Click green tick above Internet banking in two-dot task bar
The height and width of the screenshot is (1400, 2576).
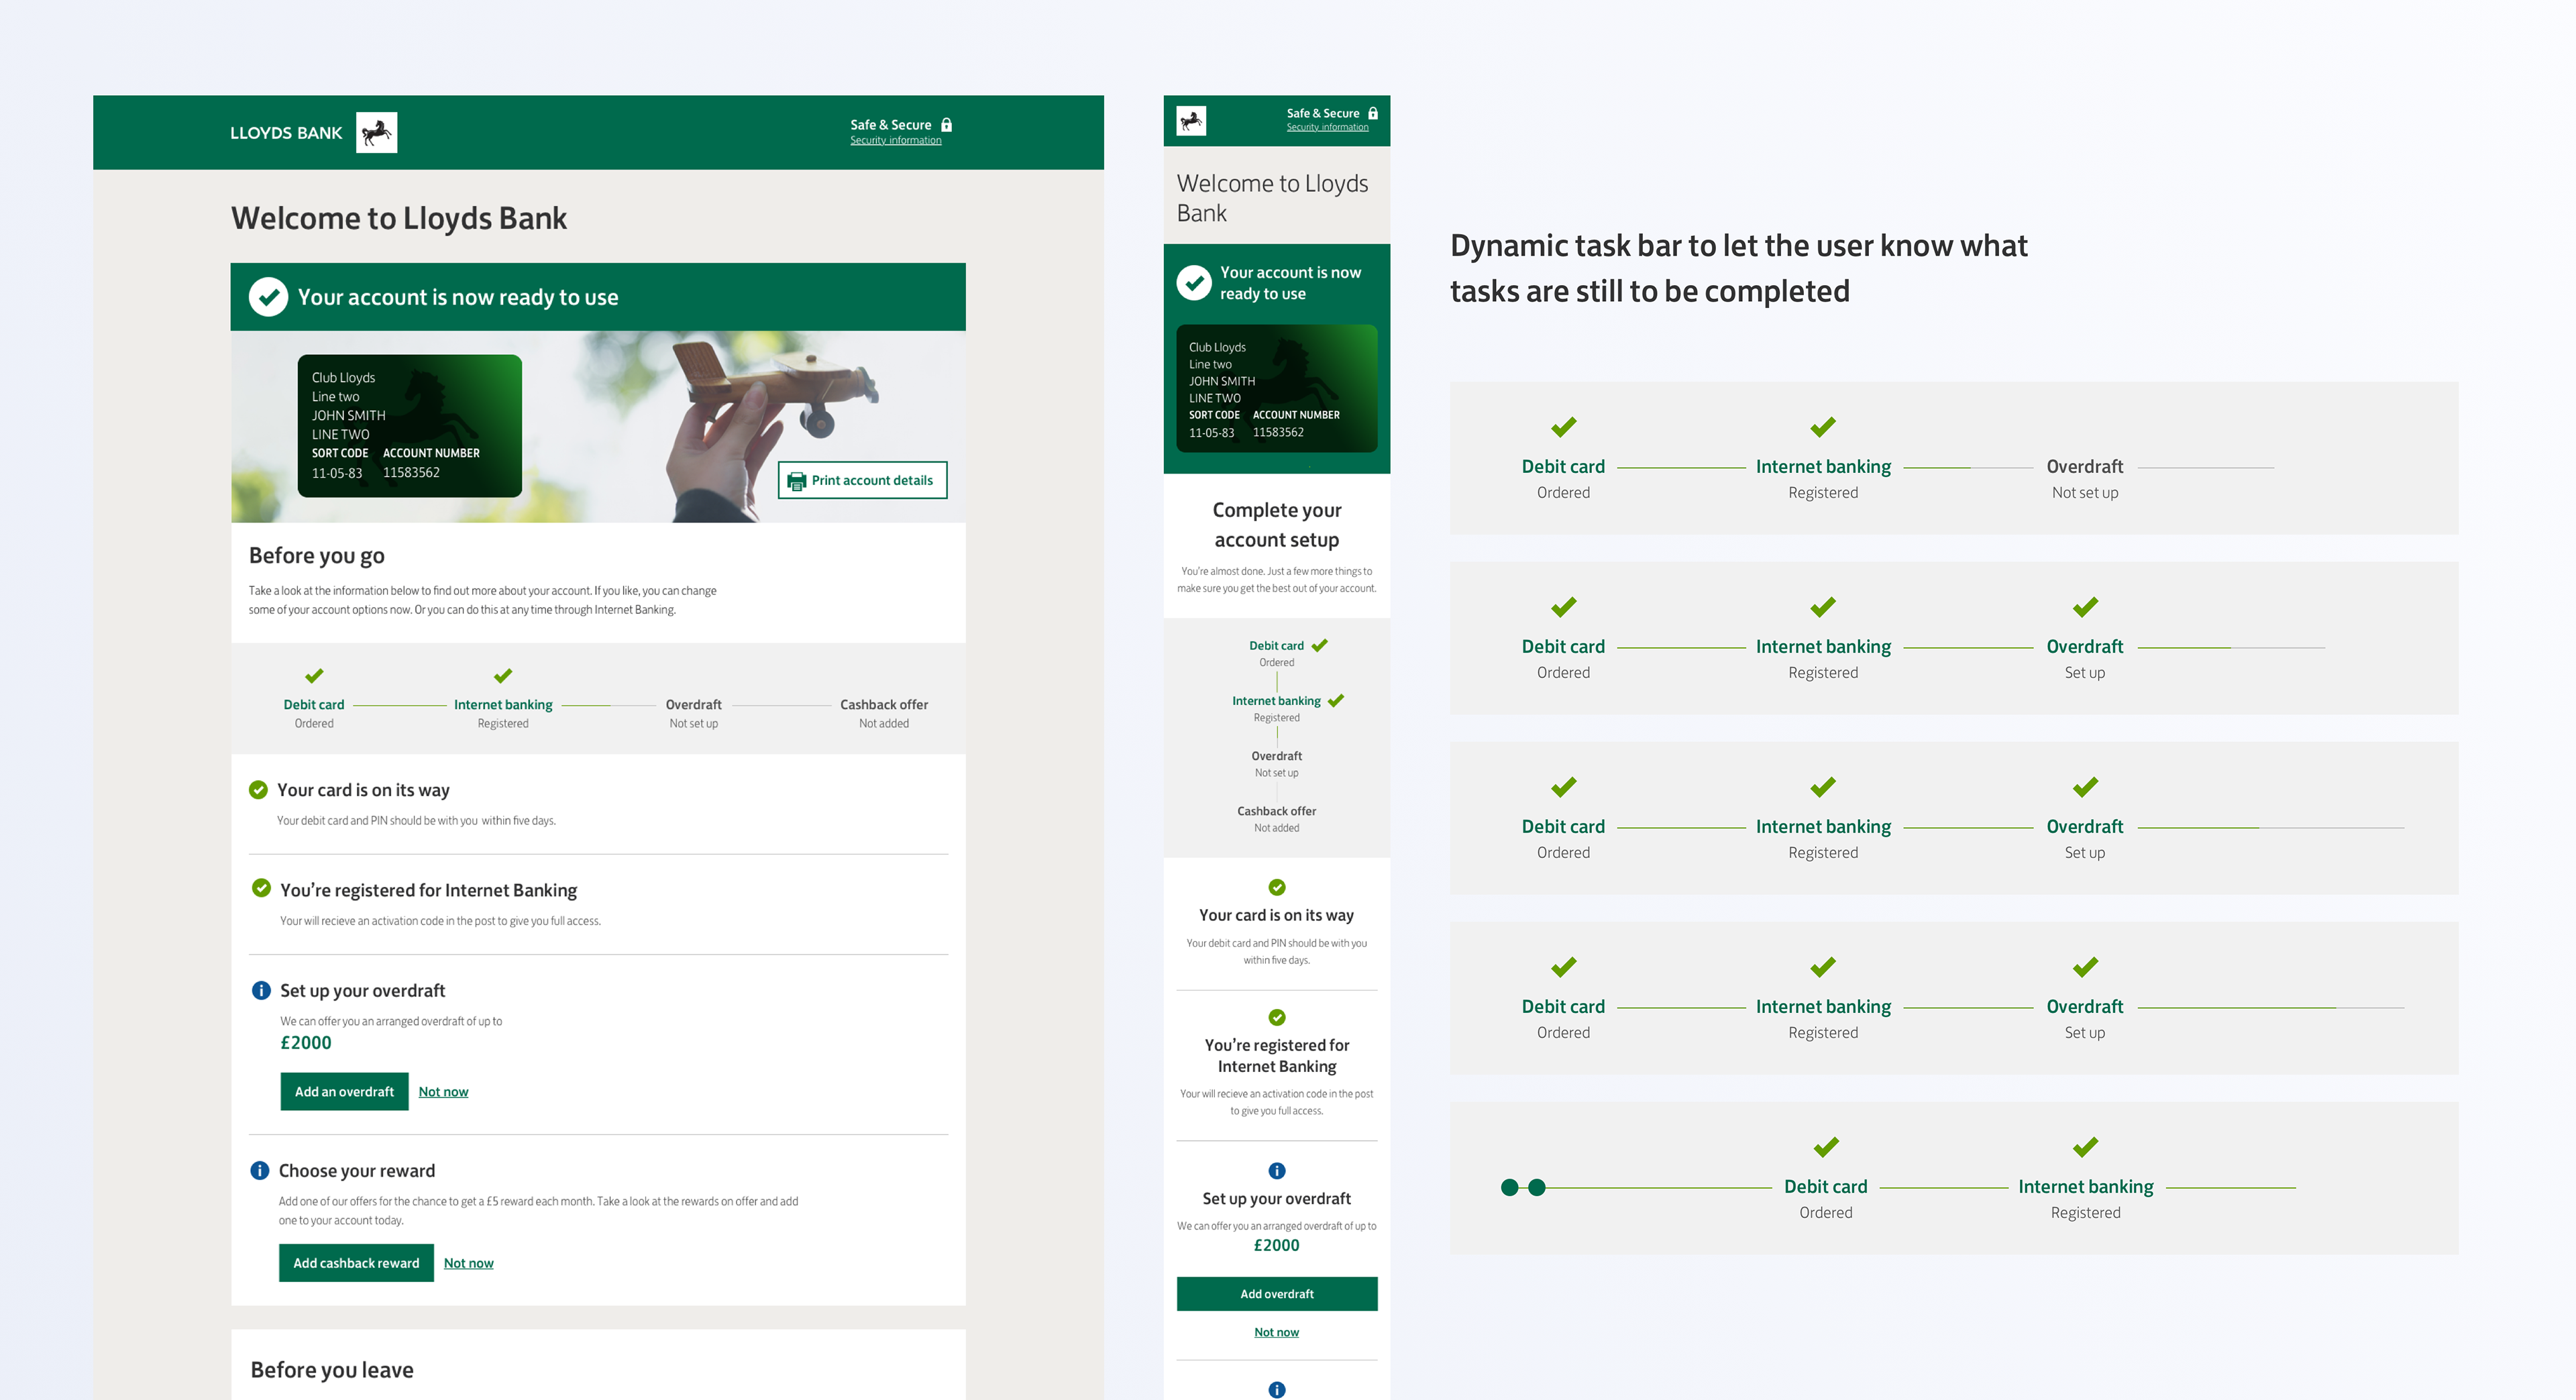click(x=2085, y=1147)
